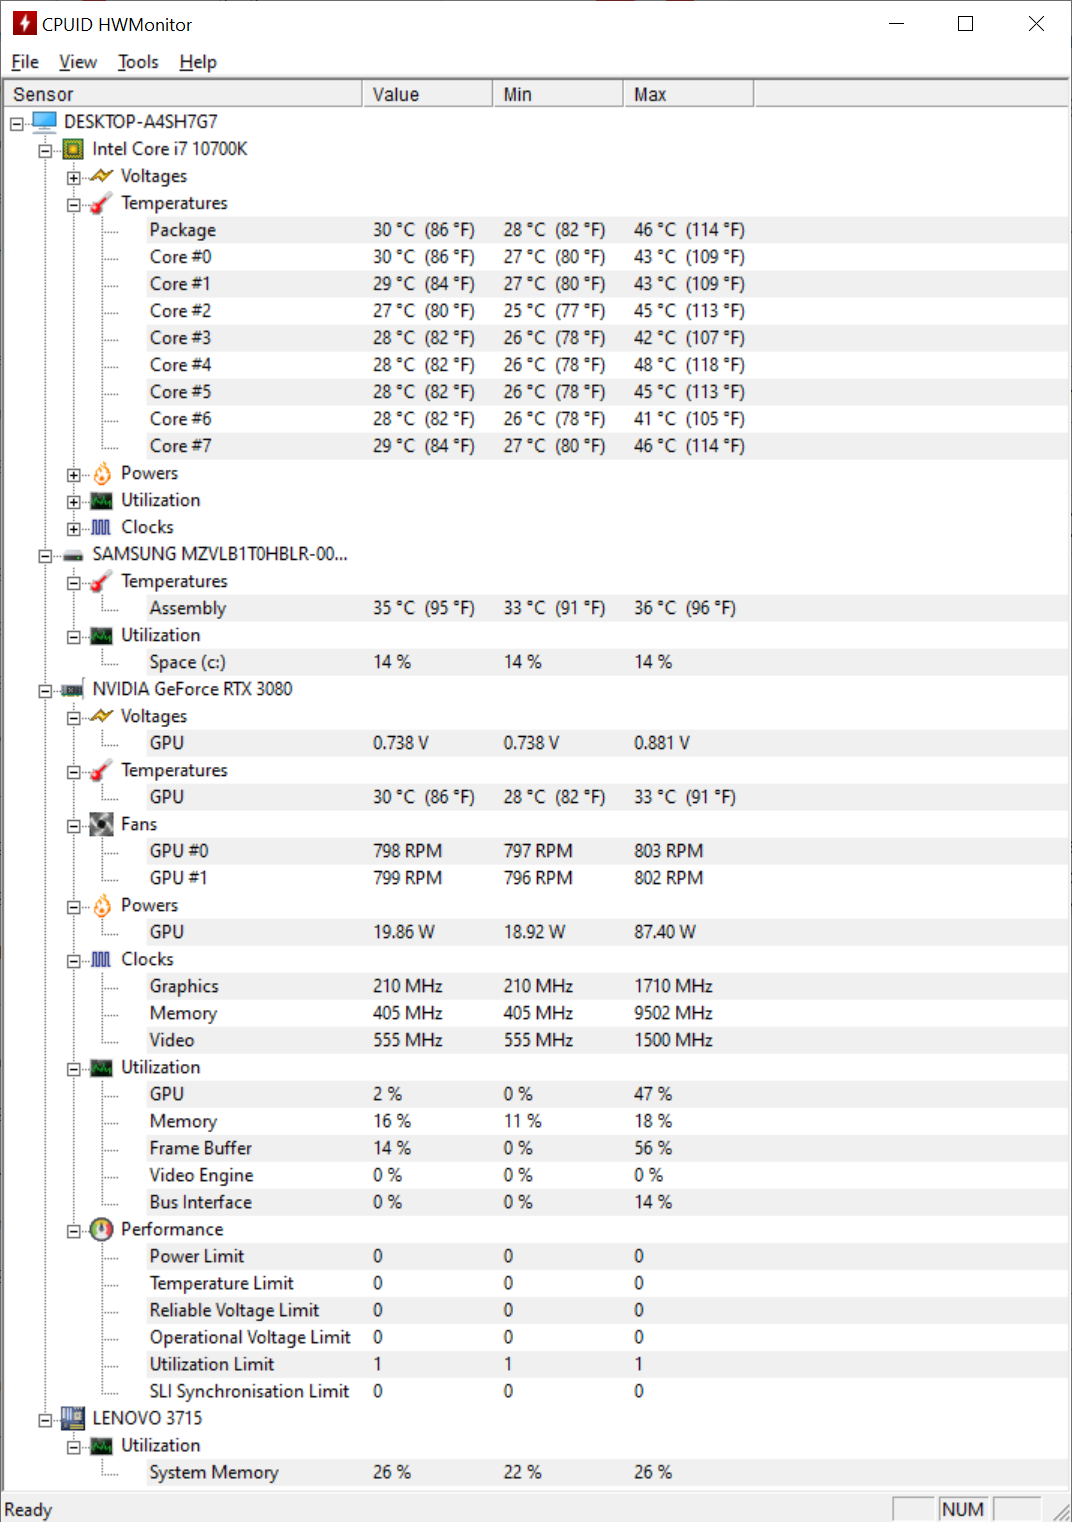
Task: Click the Max column header
Action: 688,94
